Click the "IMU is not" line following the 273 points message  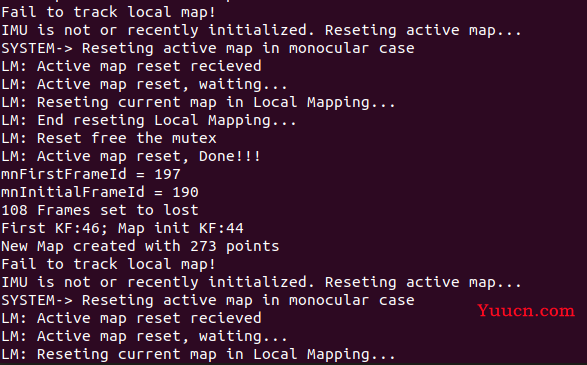[x=261, y=282]
